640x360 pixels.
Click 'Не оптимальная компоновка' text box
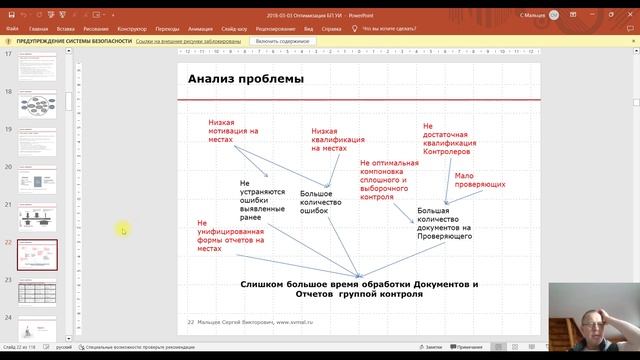point(389,180)
